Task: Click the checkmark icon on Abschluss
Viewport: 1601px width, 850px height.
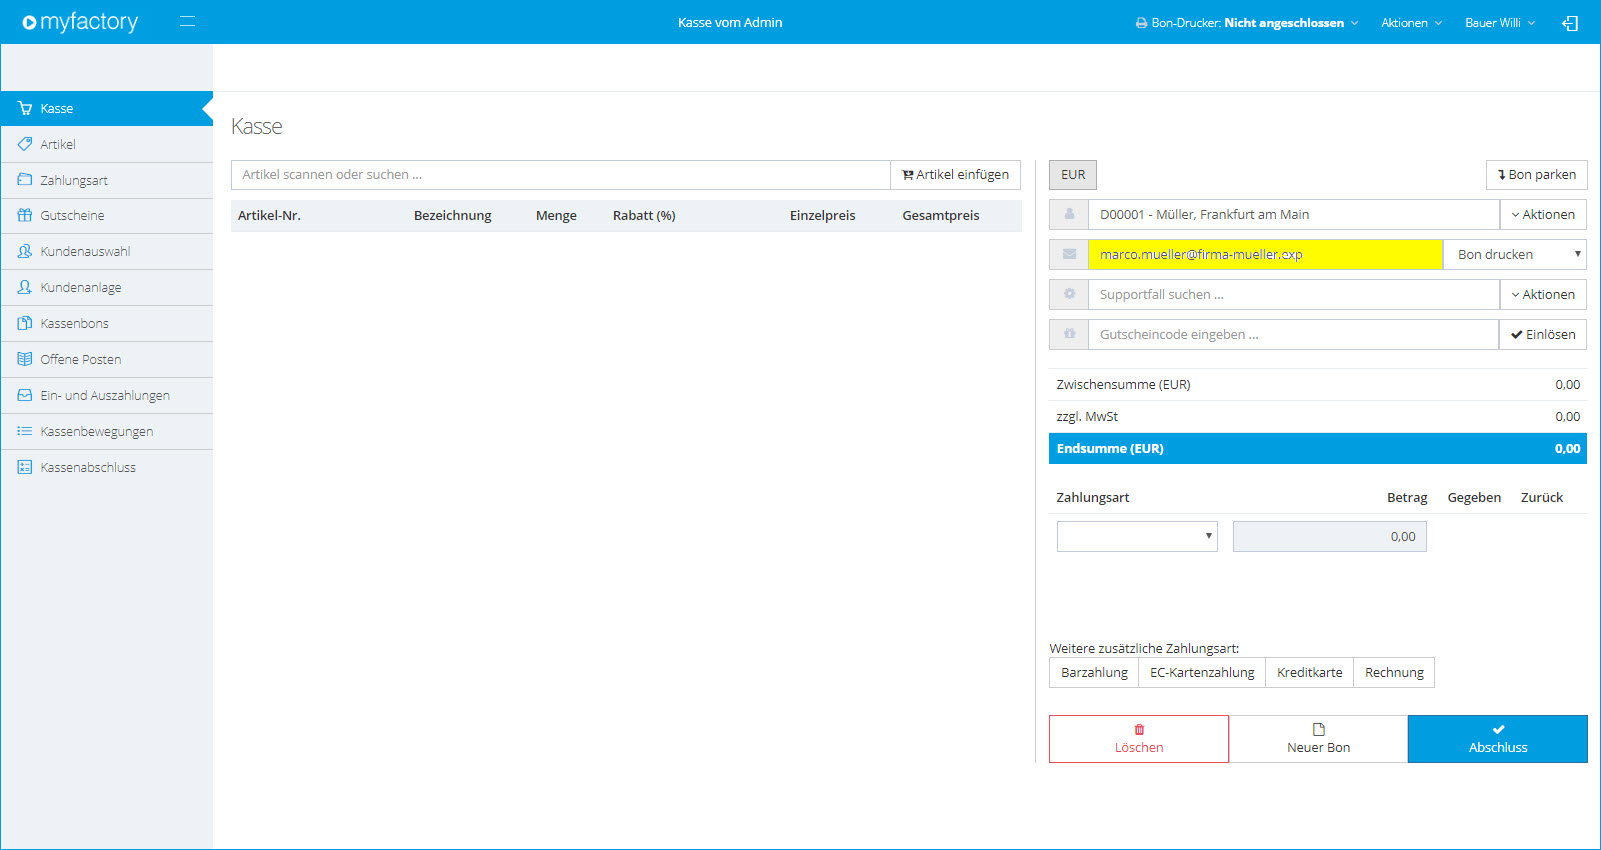Action: coord(1498,730)
